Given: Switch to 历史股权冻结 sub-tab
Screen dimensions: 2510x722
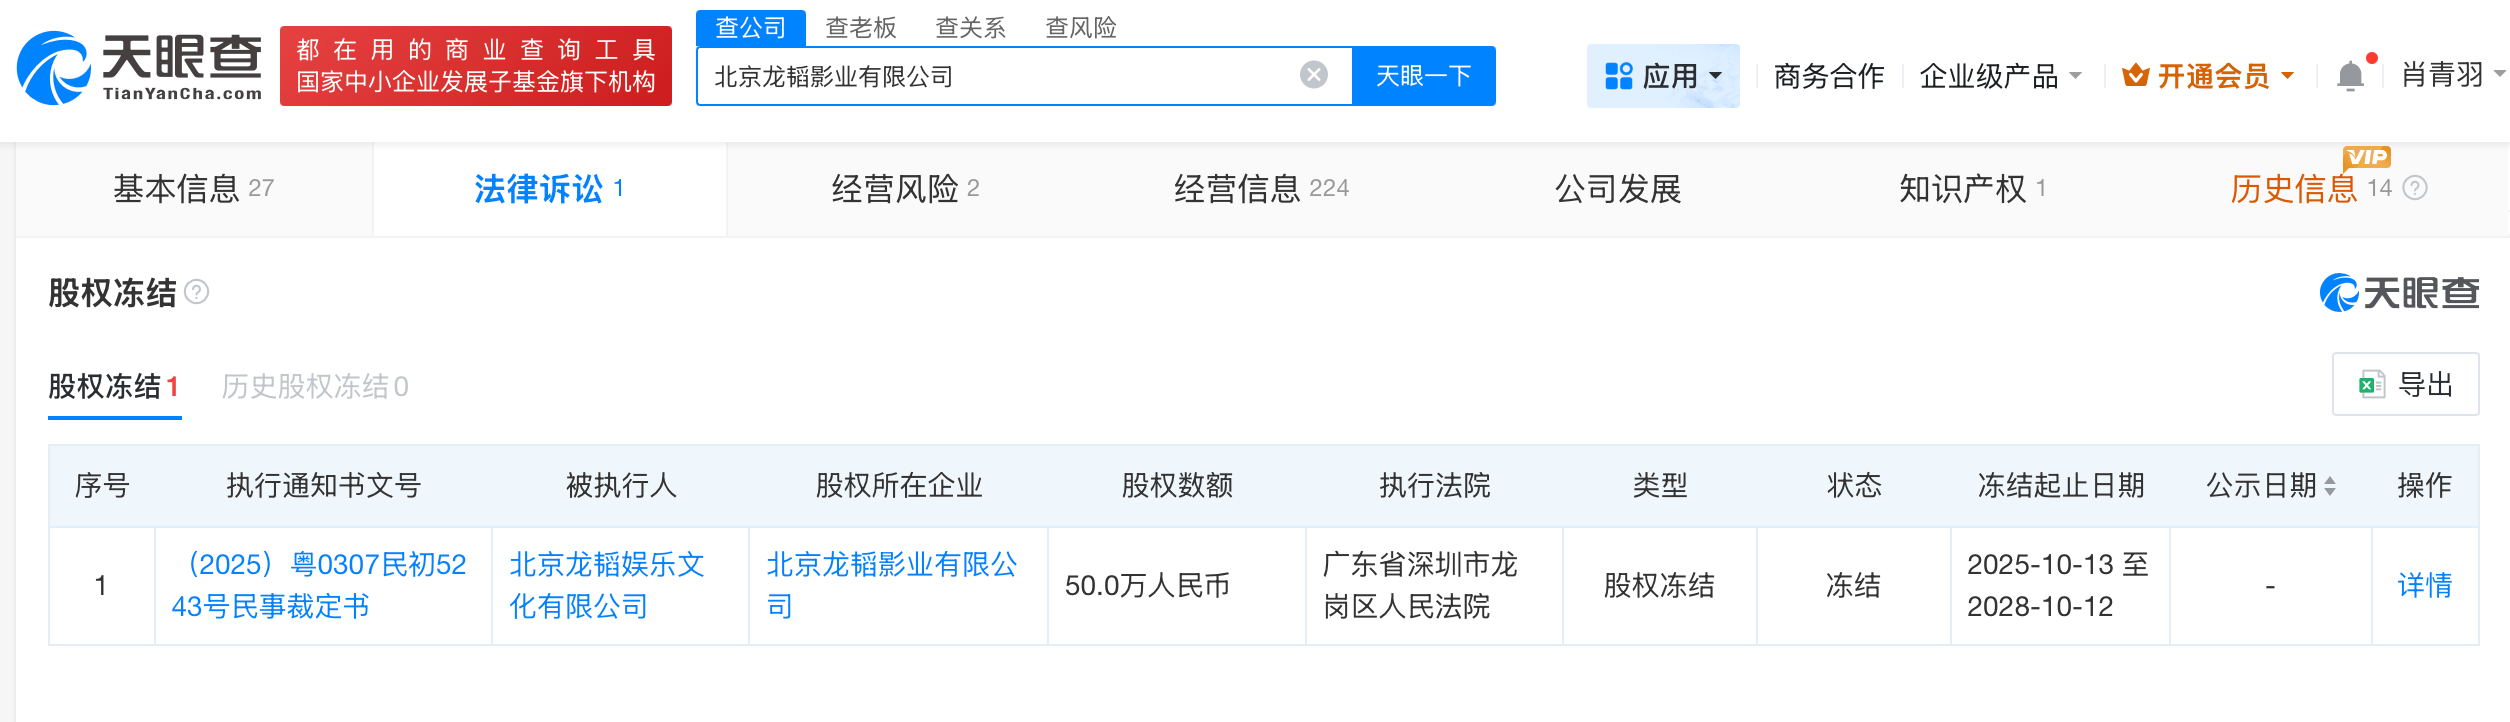Looking at the screenshot, I should pyautogui.click(x=314, y=387).
